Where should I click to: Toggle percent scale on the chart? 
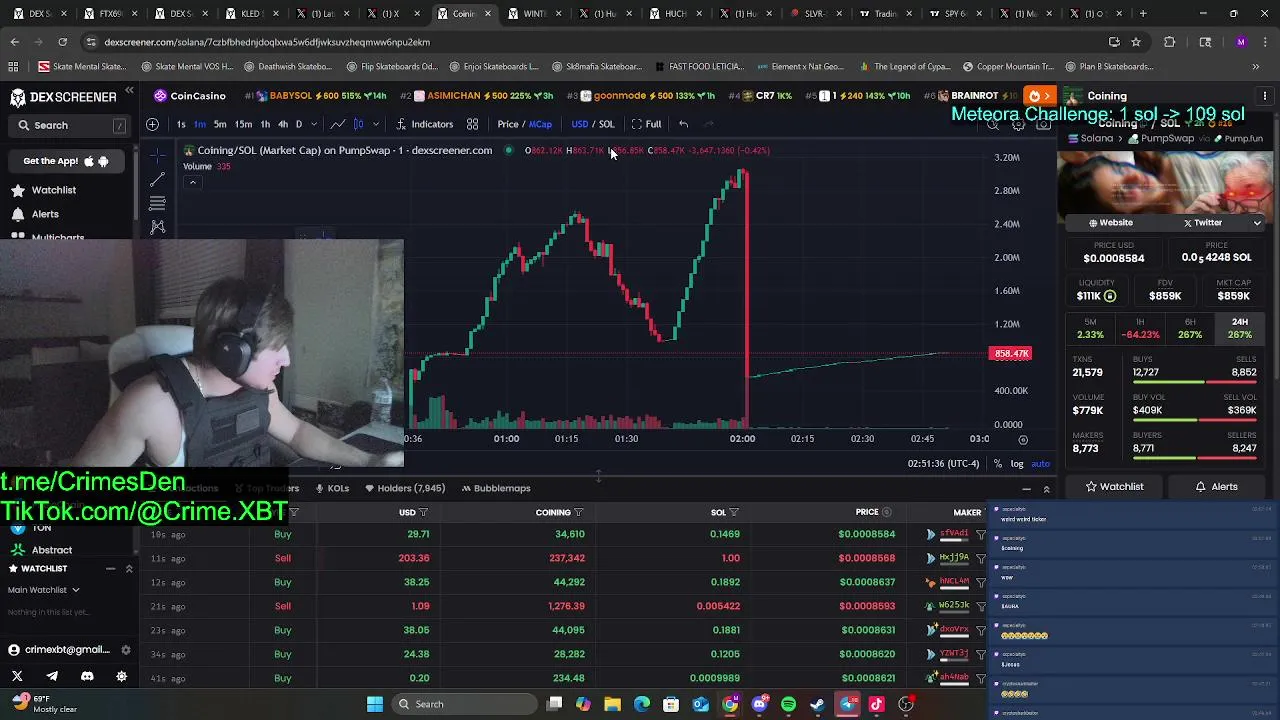pos(998,464)
